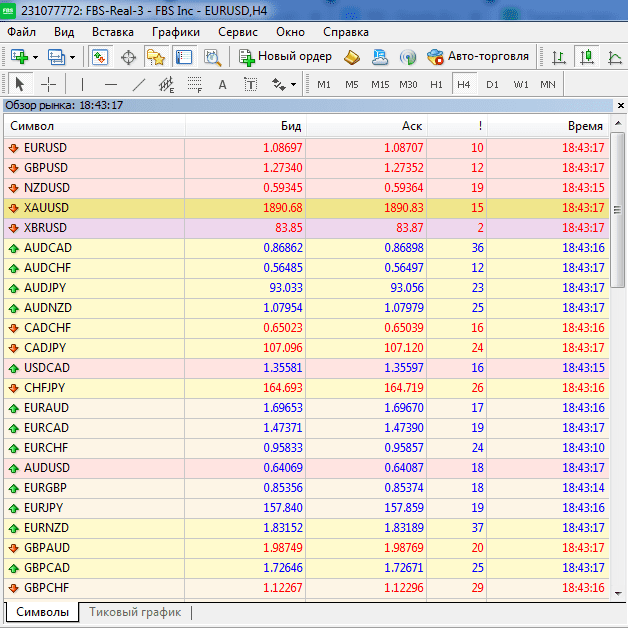Open the Strategy Tester icon
This screenshot has height=628, width=628.
[x=212, y=57]
